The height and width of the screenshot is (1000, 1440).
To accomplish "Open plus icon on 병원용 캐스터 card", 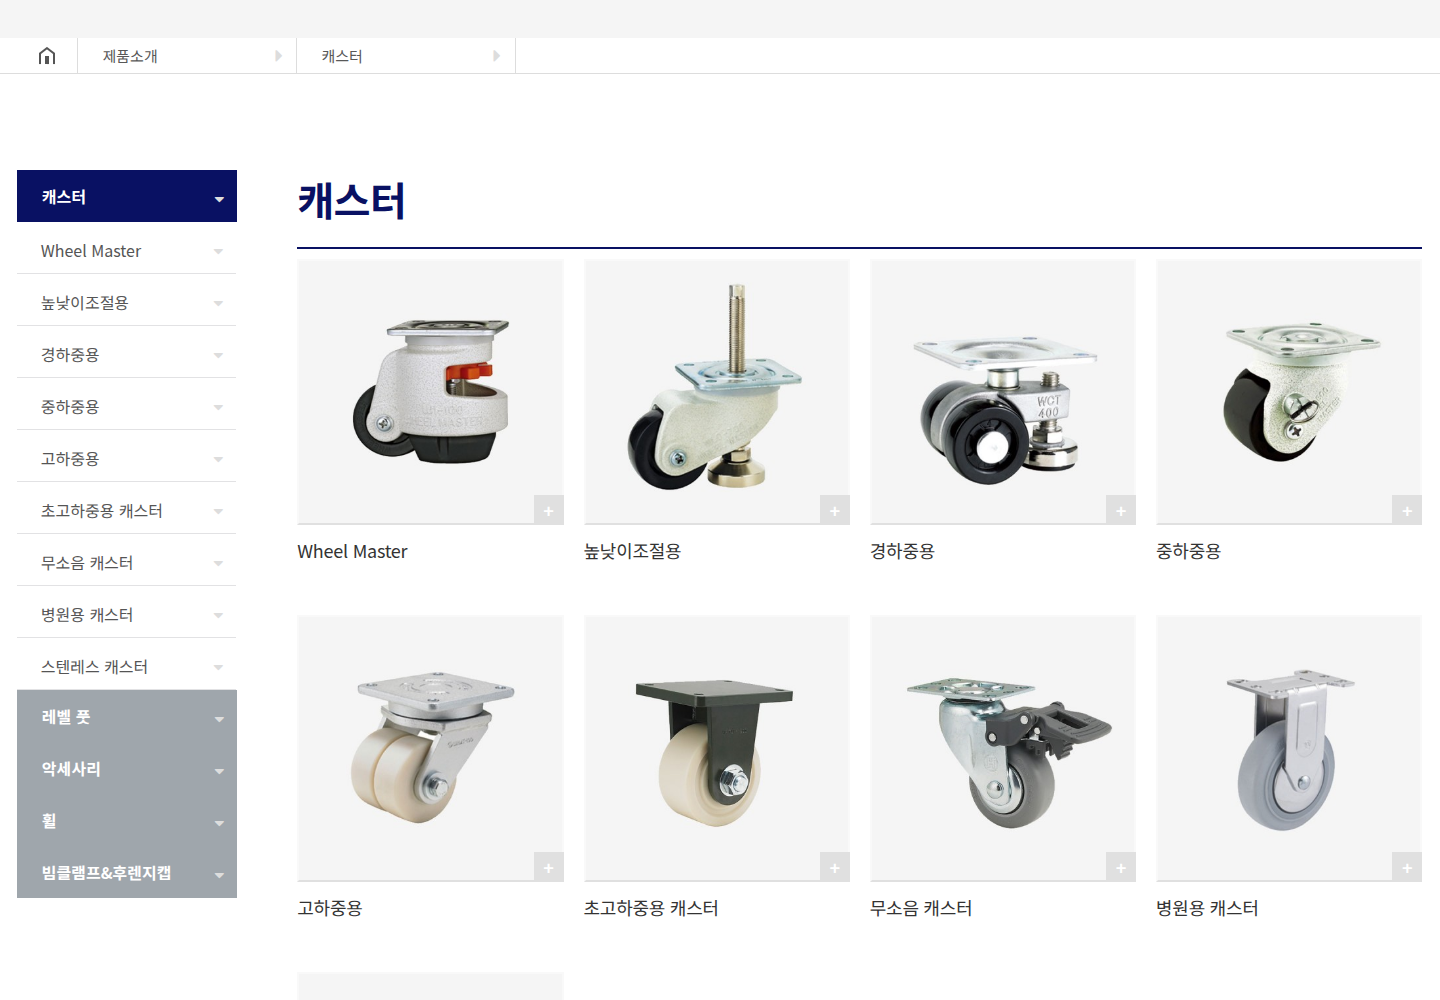I will [1406, 867].
